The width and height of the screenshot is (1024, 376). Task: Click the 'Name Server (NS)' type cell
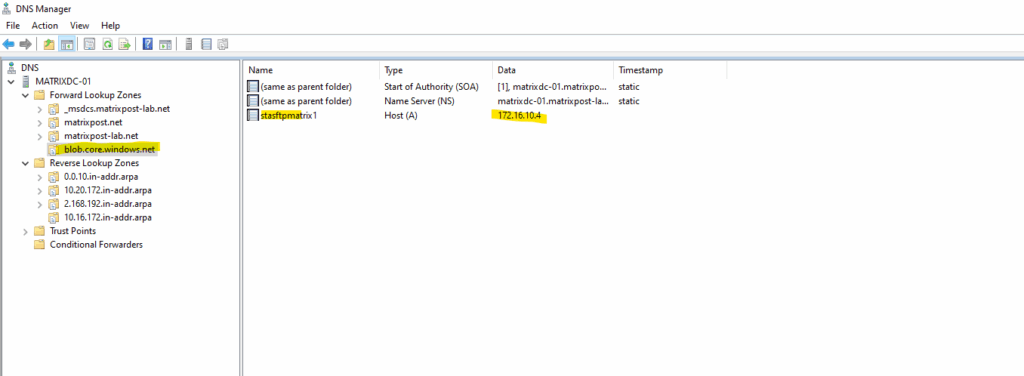418,101
